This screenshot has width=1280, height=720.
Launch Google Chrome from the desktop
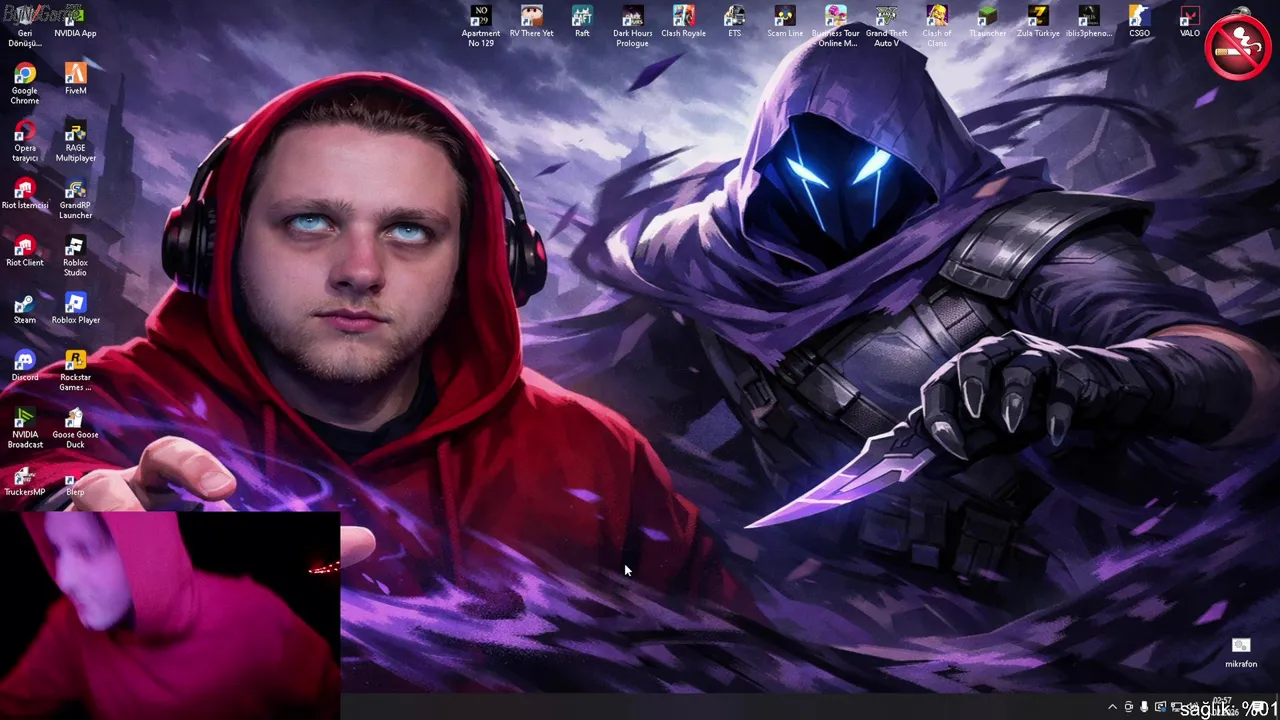coord(25,84)
